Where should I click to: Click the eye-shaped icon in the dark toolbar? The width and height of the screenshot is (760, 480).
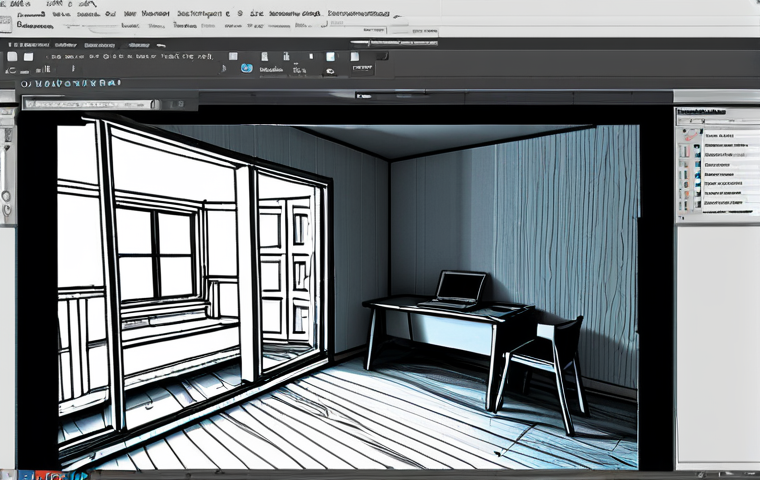(x=330, y=71)
